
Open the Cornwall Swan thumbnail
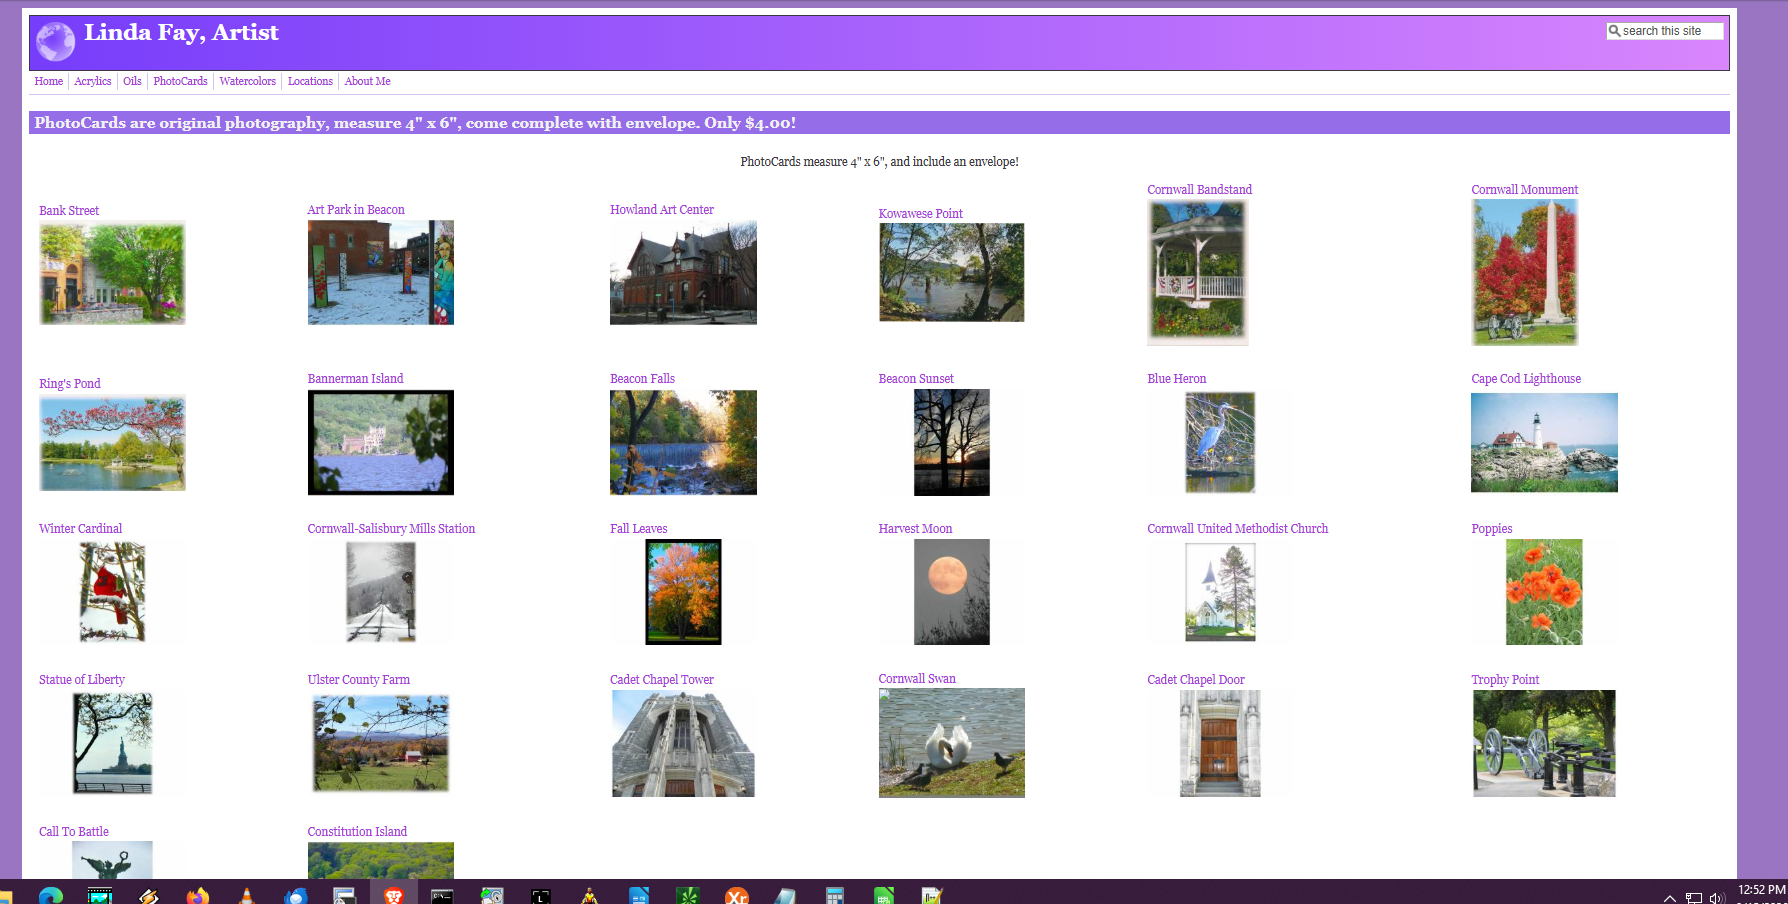951,743
